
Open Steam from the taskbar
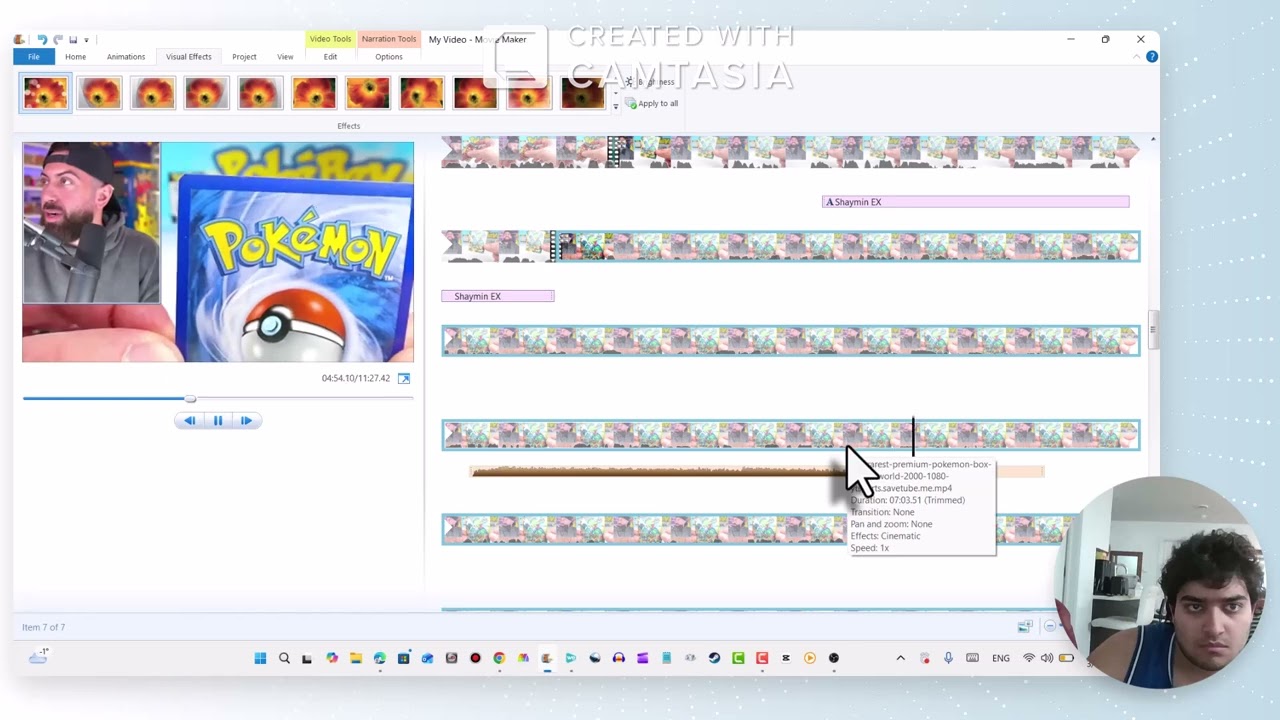click(714, 658)
